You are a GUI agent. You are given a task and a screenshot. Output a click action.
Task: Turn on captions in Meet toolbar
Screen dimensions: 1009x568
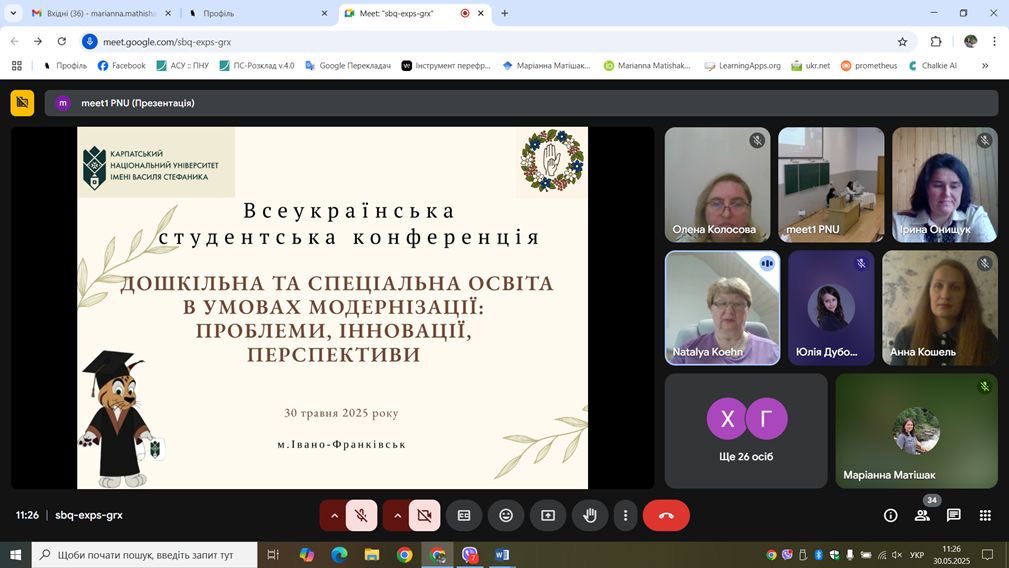pyautogui.click(x=464, y=515)
